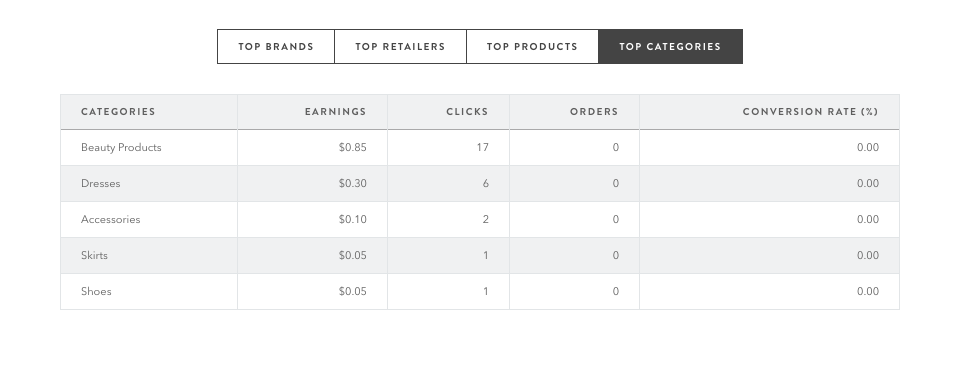Select the Beauty Products category row
Viewport: 960px width, 369px height.
pos(480,147)
